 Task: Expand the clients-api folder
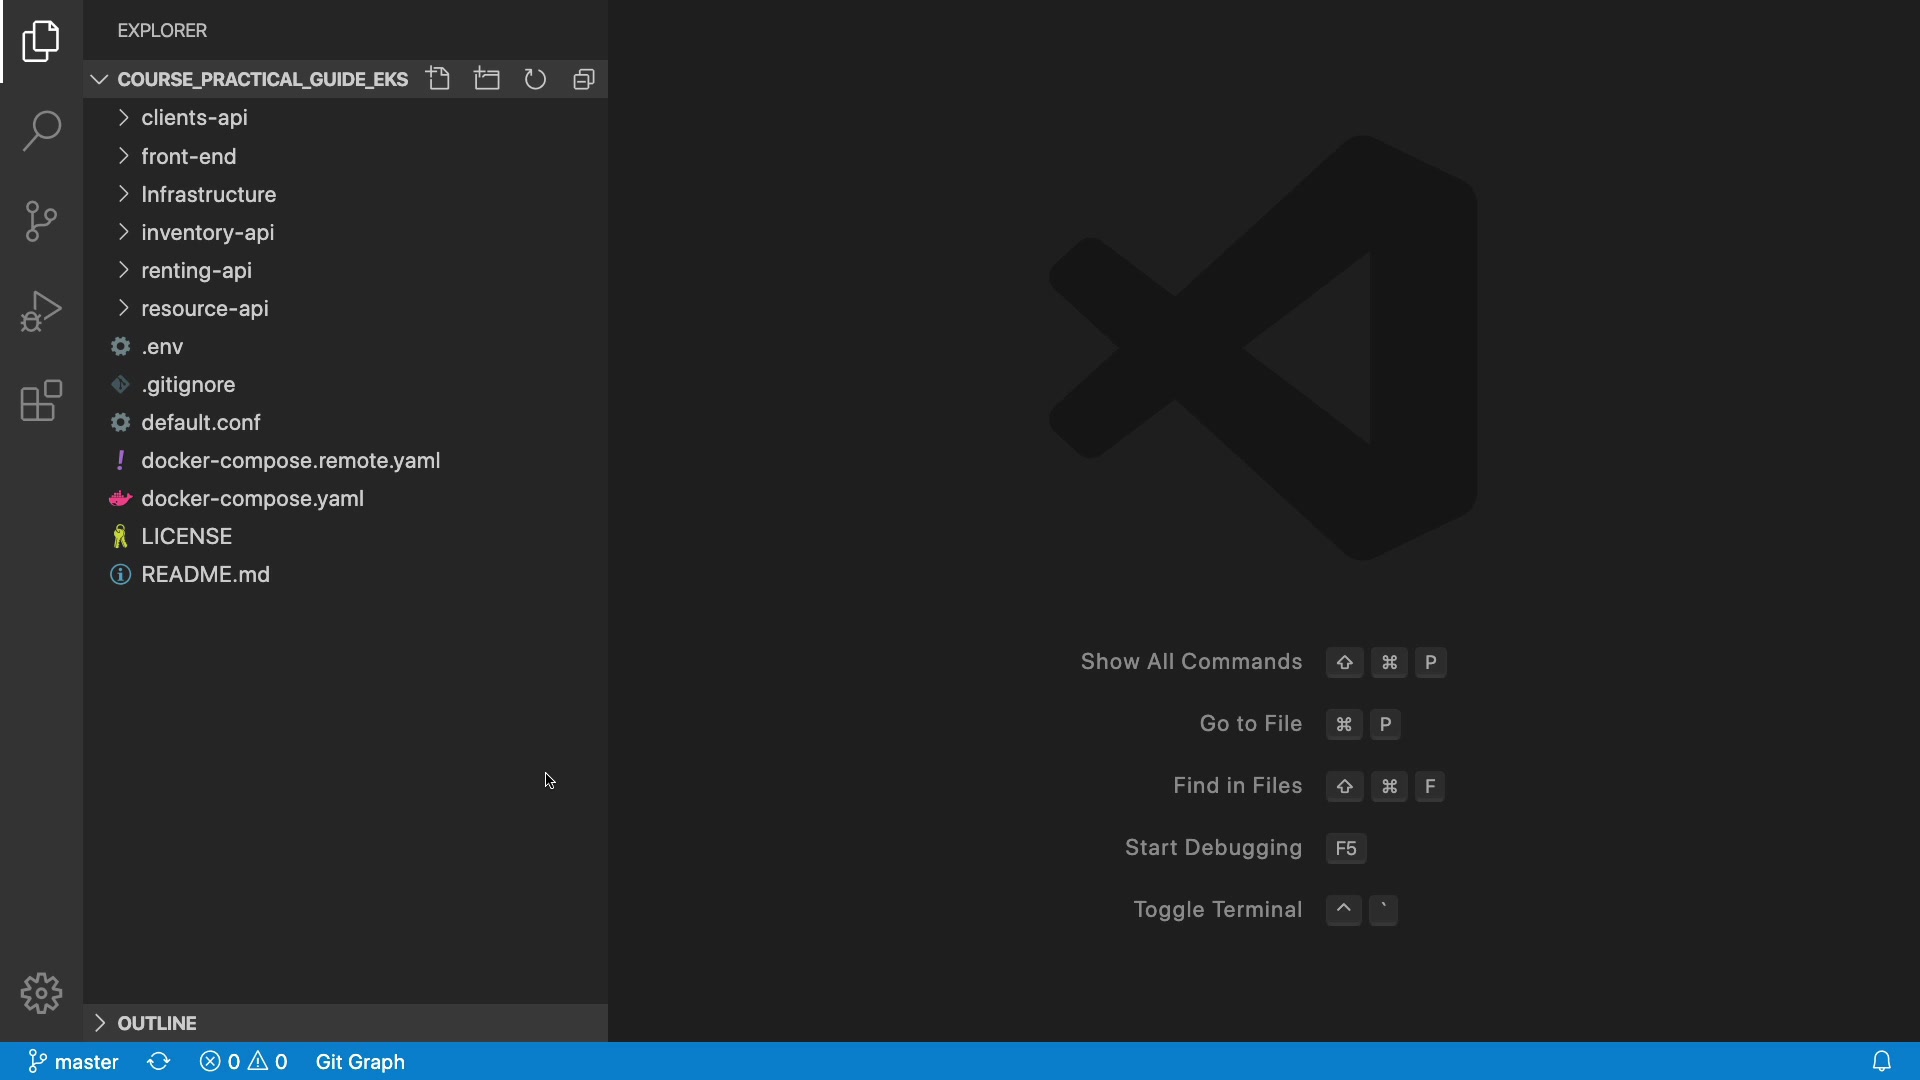tap(194, 118)
